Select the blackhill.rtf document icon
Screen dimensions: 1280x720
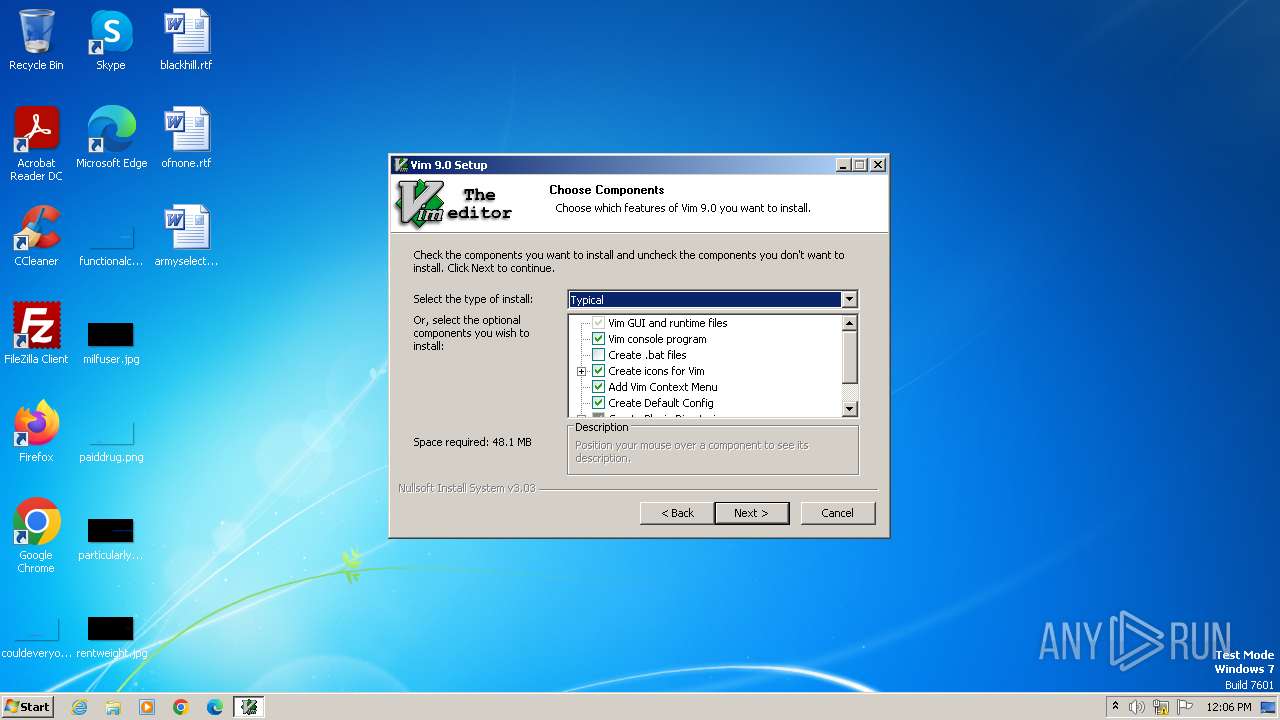point(186,40)
